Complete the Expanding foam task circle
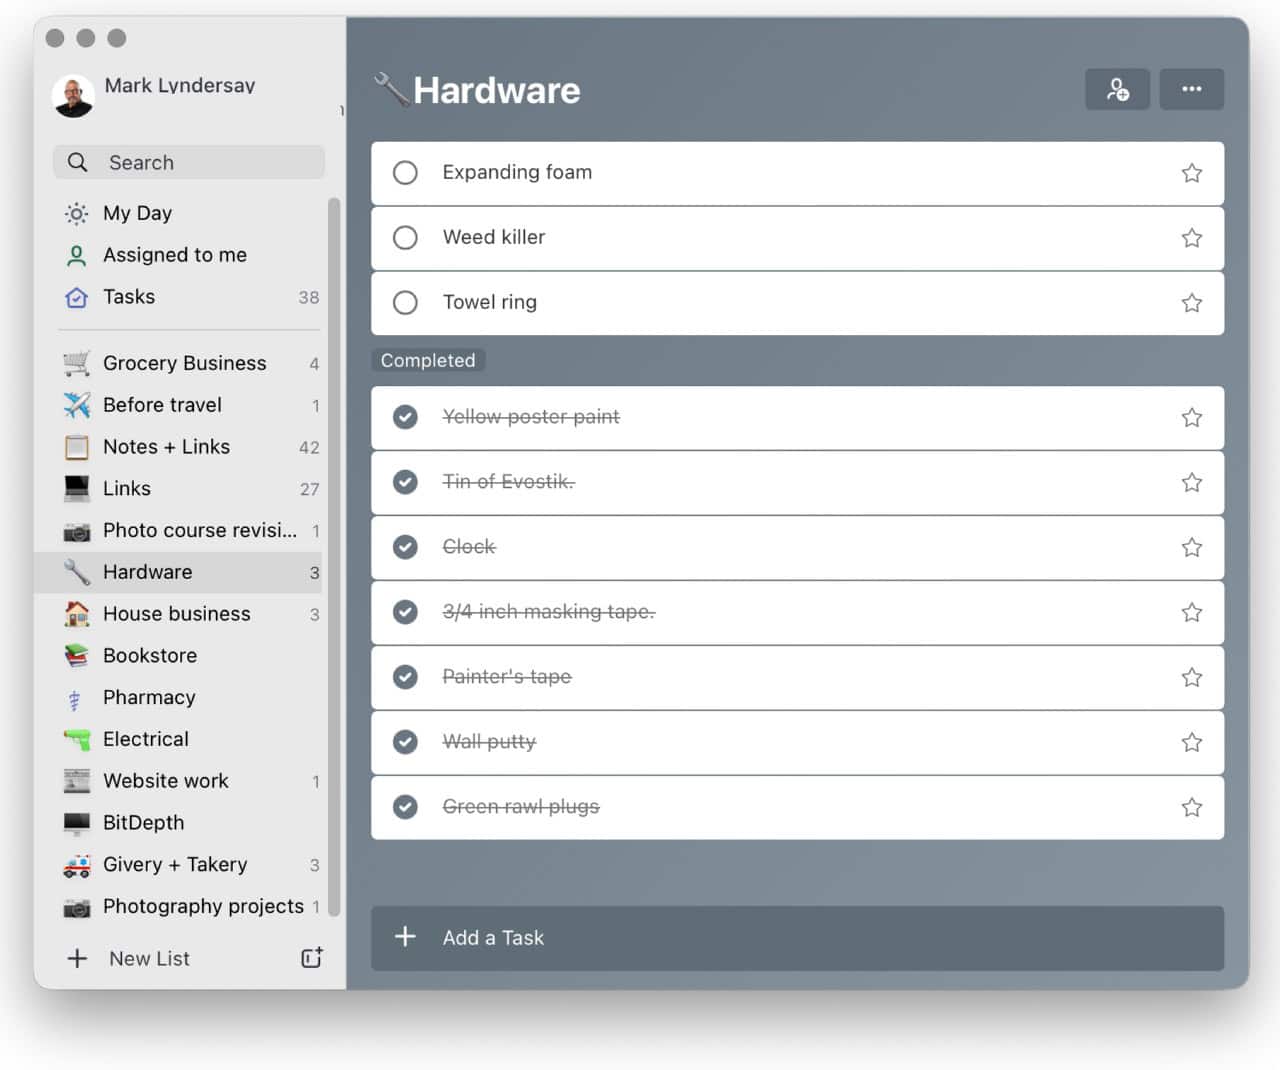The image size is (1280, 1070). coord(405,173)
